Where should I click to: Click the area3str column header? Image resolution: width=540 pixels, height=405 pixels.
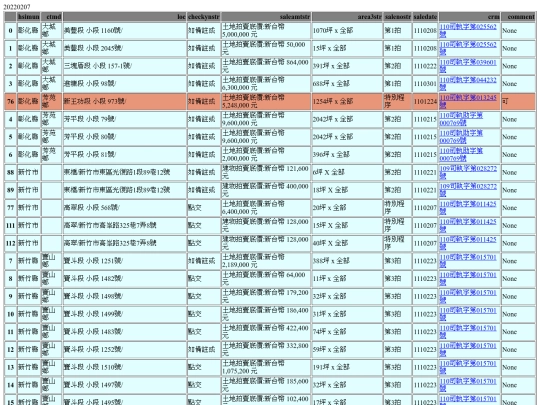tap(347, 17)
